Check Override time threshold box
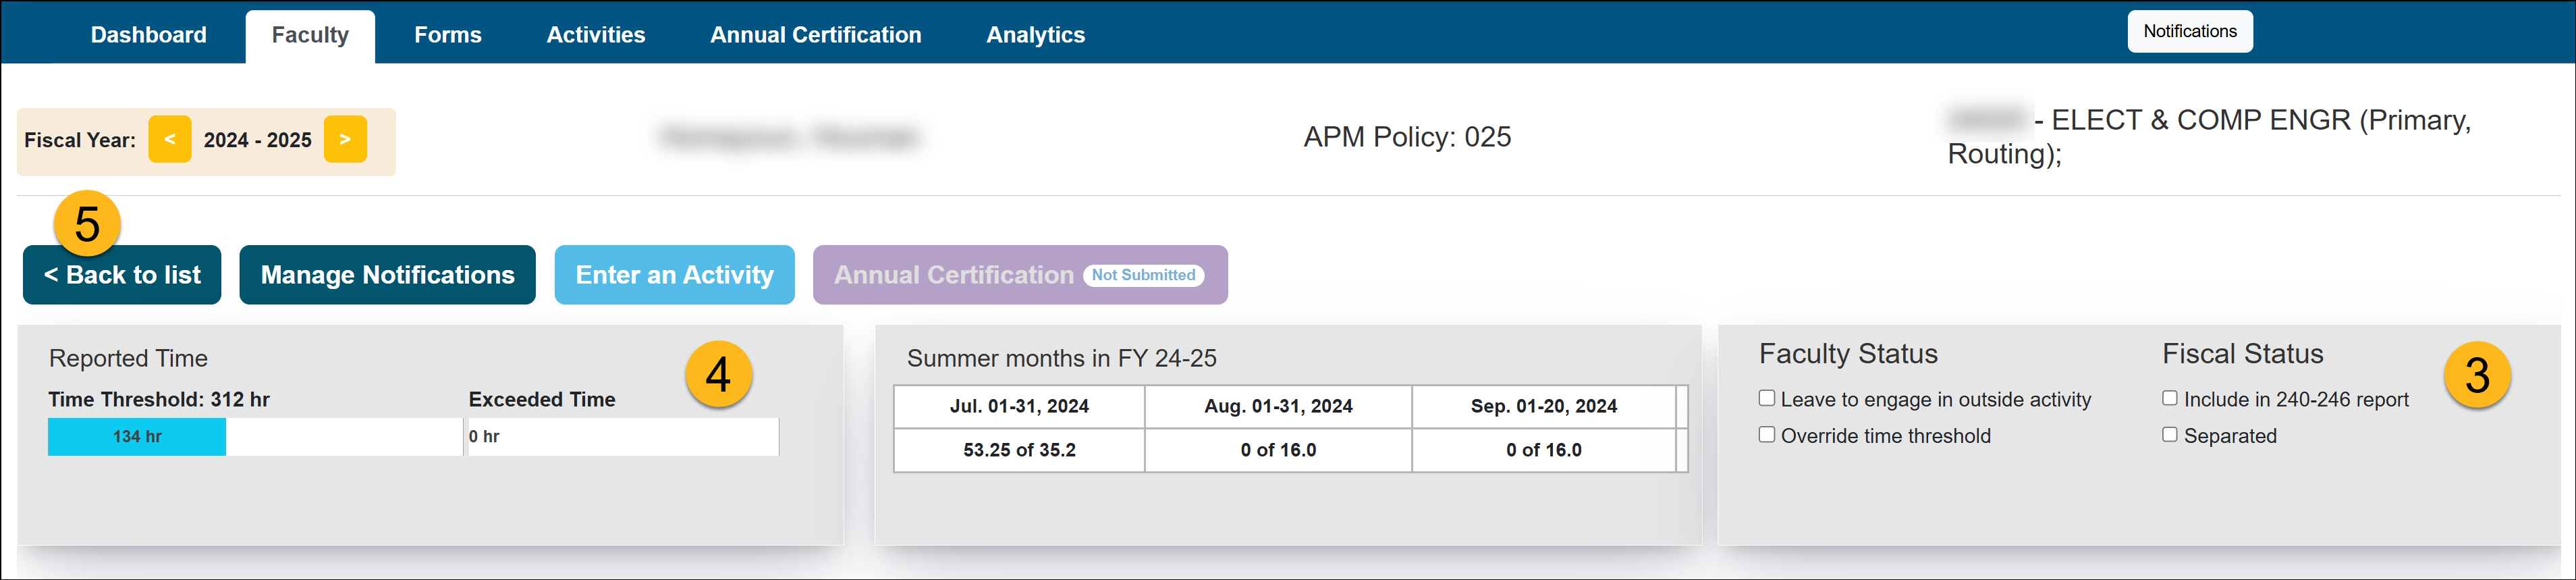 coord(1767,435)
